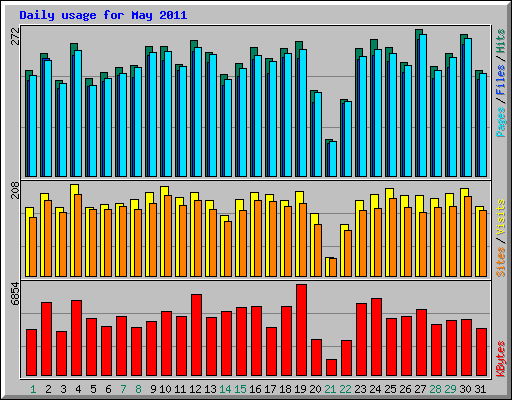Click green day label 21
Image resolution: width=512 pixels, height=400 pixels.
pyautogui.click(x=330, y=389)
